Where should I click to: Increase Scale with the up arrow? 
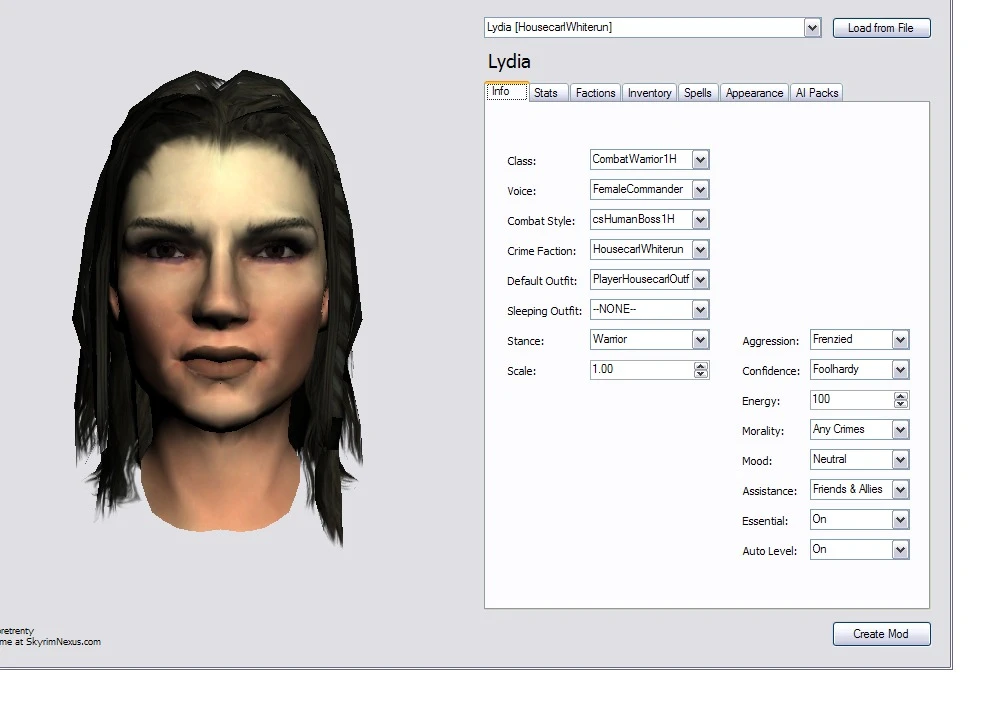click(701, 365)
